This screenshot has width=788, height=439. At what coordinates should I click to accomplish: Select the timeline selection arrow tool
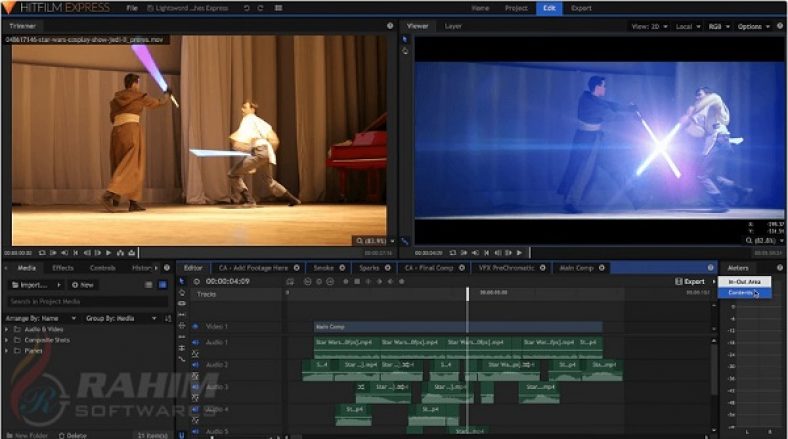(181, 282)
